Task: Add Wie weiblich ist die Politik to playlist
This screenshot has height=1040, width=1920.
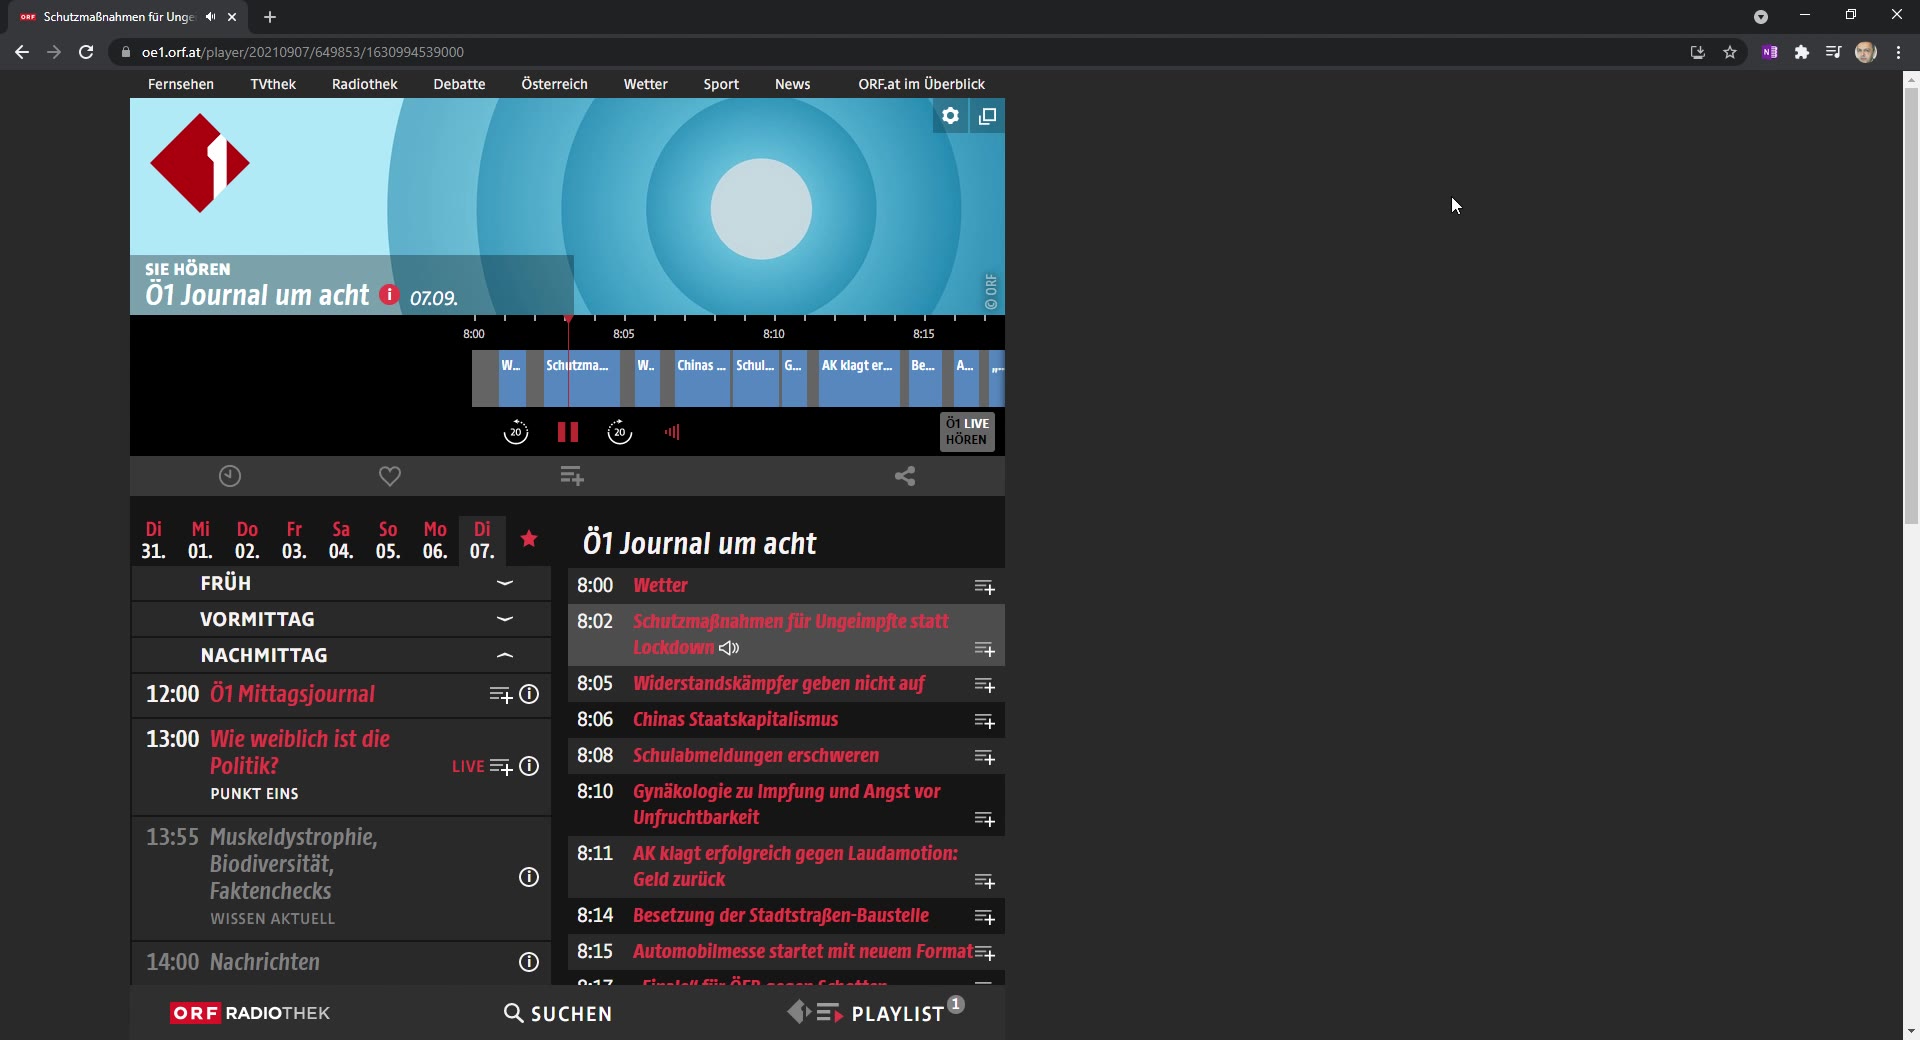Action: 501,766
